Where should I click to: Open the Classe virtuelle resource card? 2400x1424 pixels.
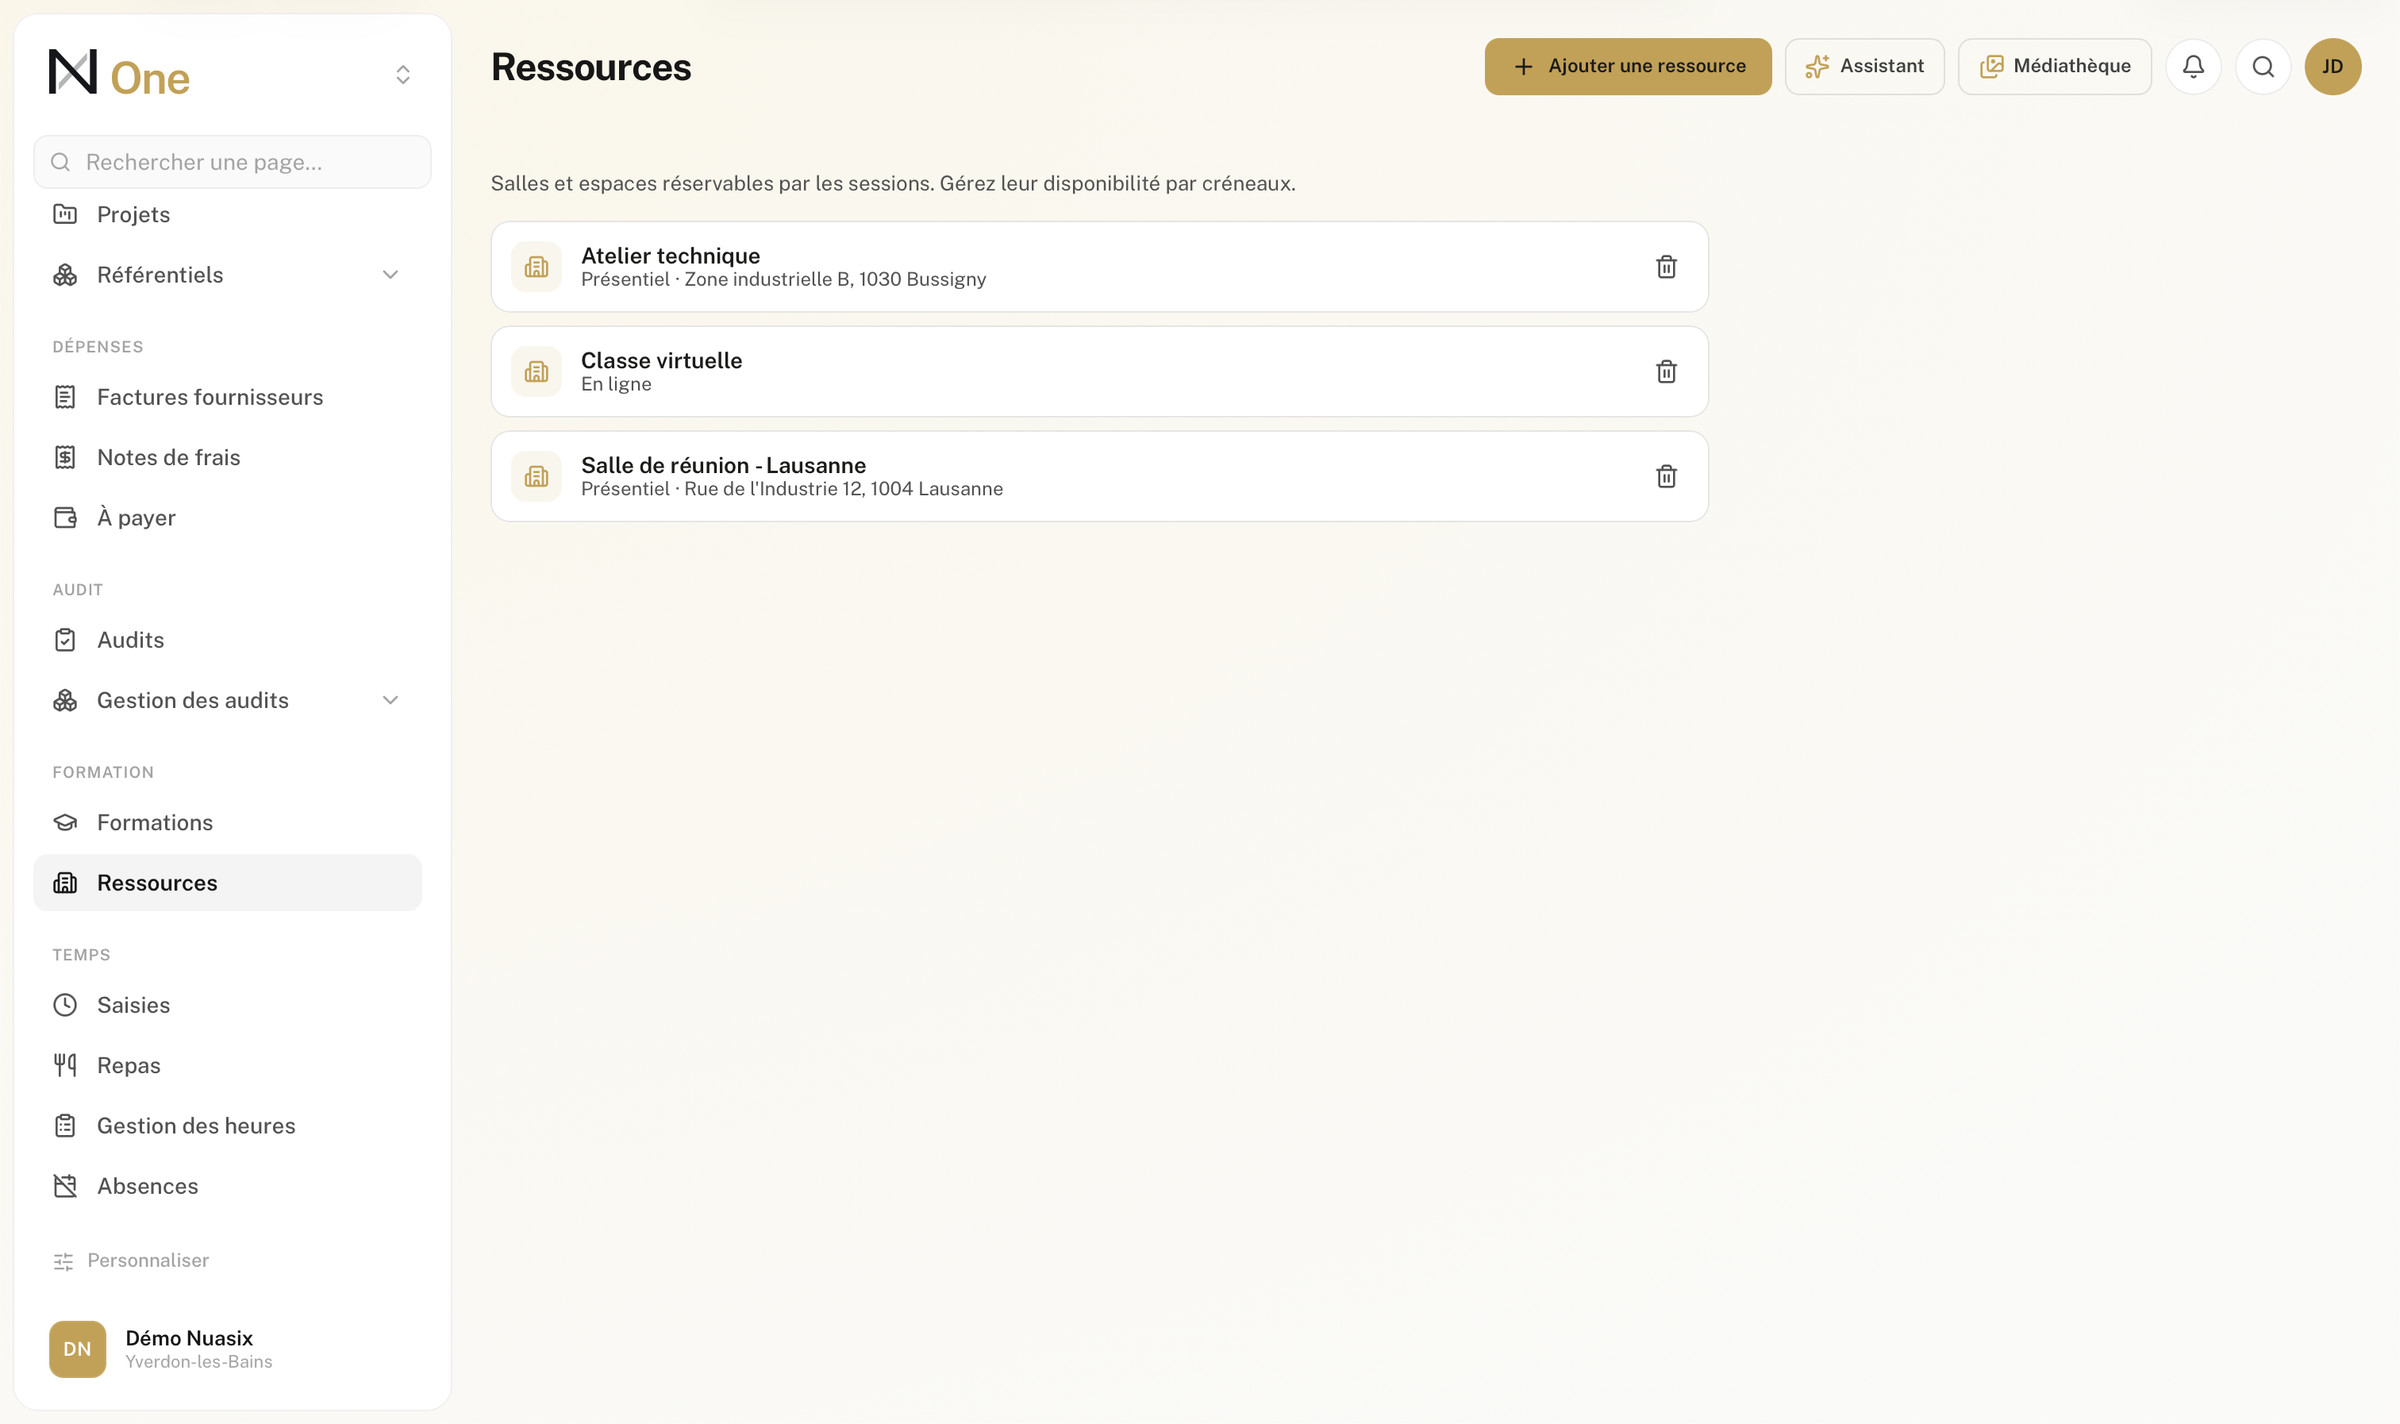[x=1099, y=372]
